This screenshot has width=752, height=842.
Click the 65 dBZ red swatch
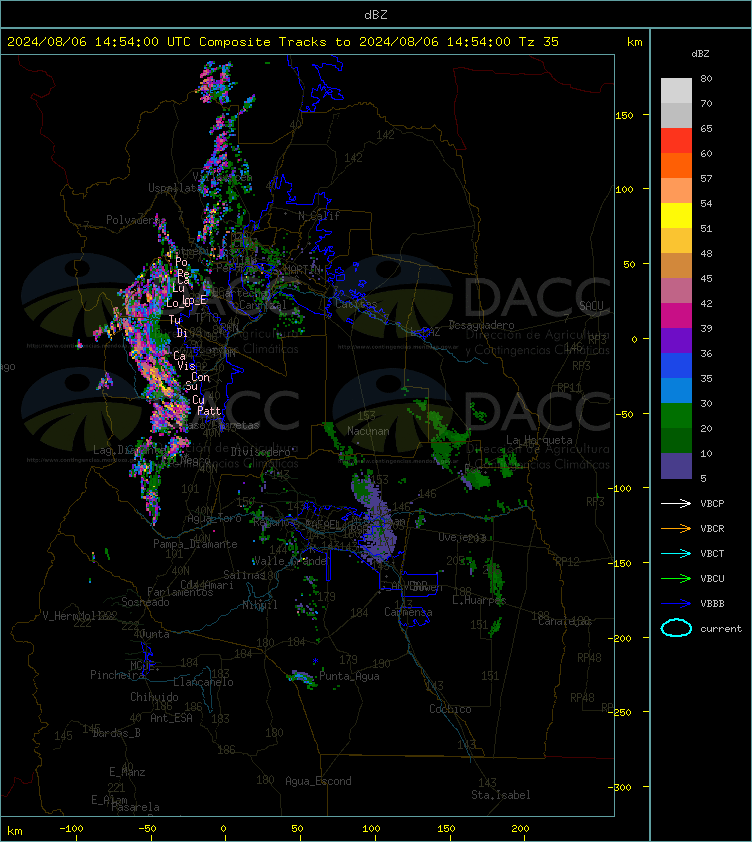676,140
